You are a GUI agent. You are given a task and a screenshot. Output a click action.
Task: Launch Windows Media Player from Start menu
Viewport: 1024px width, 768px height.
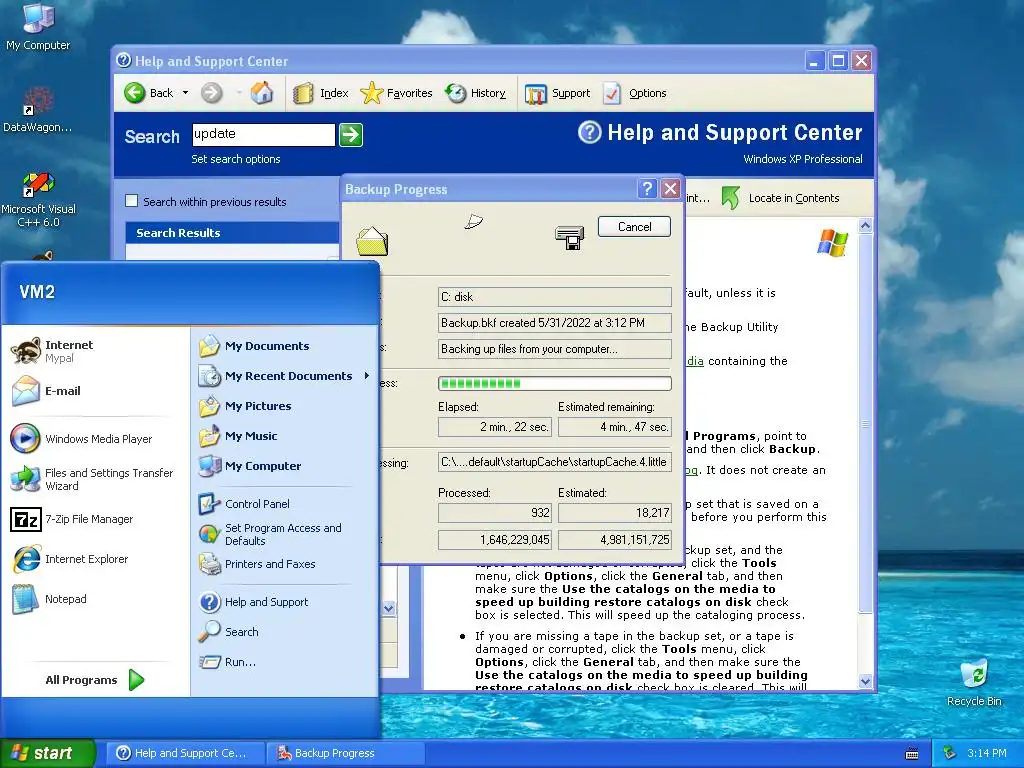95,439
